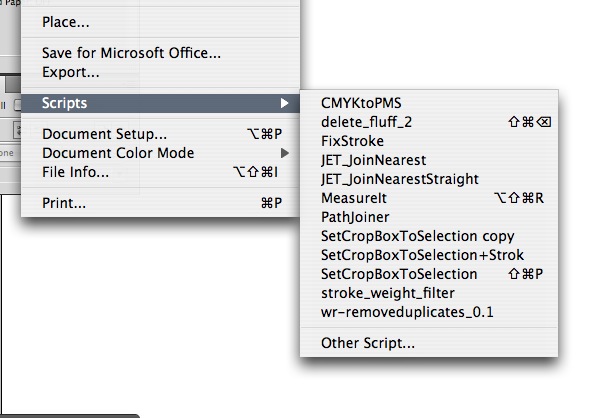Run the delete_fluff_2 script
The image size is (614, 418).
point(429,122)
